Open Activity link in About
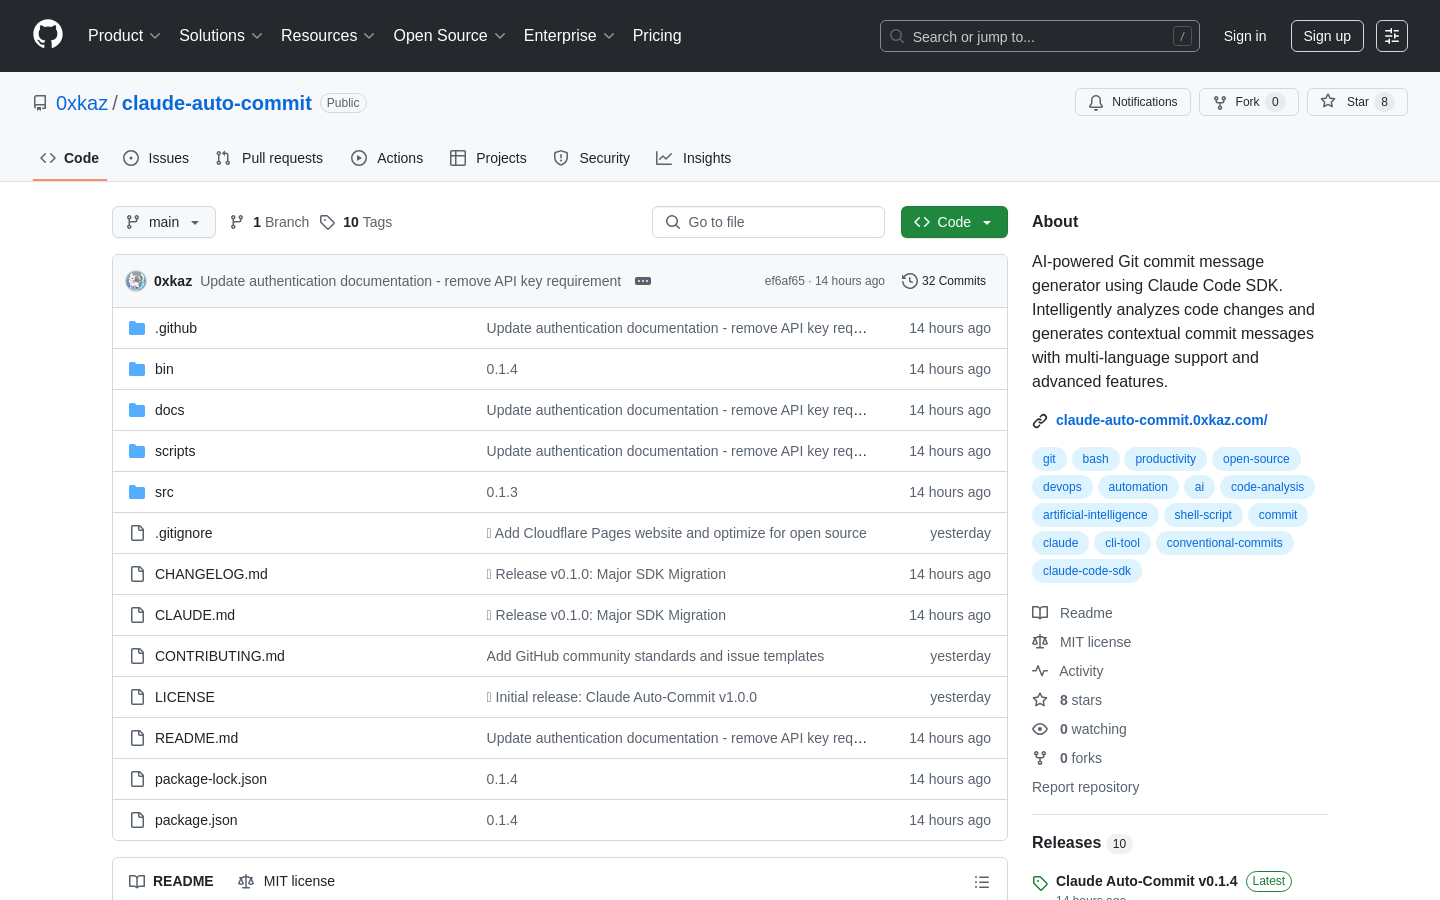 (1068, 671)
